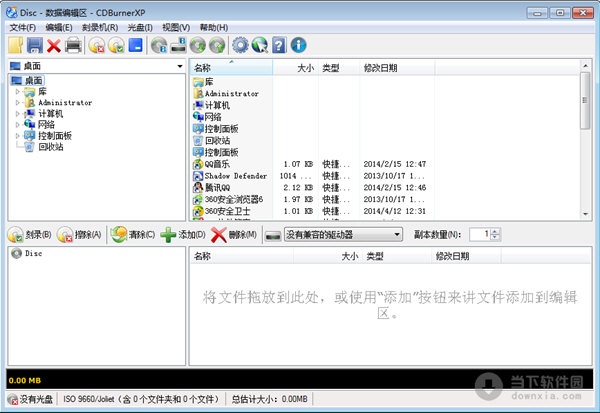Click the 刻录(B) burn button
Image resolution: width=600 pixels, height=413 pixels.
30,235
